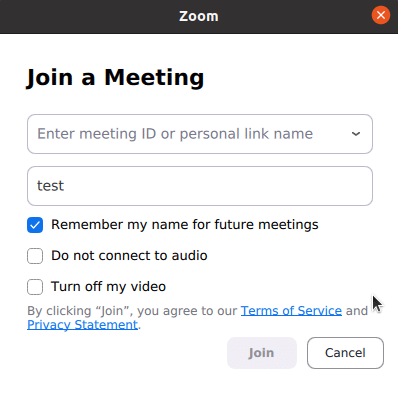Click the greyed-out Join button

click(262, 353)
